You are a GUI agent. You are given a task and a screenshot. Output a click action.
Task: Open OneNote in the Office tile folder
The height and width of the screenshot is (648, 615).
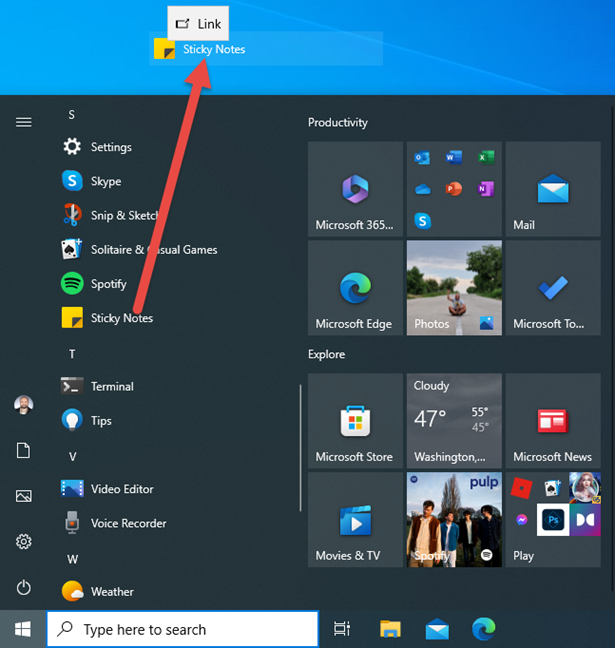486,189
